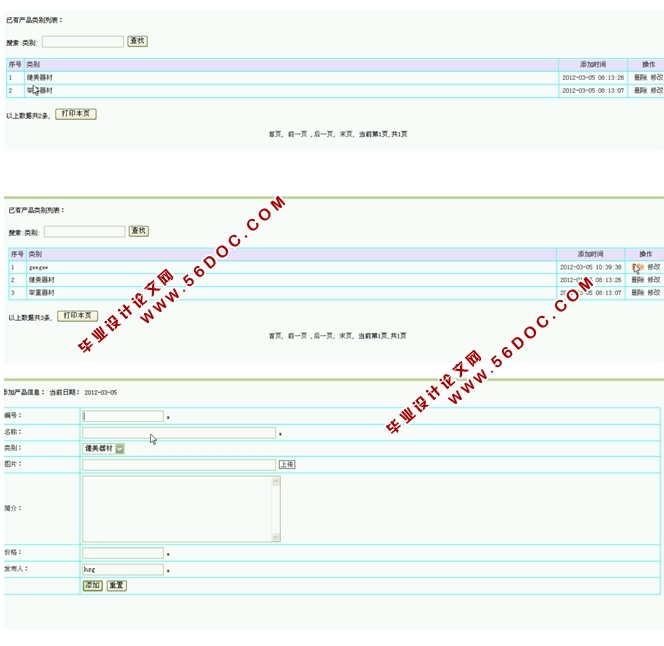
Task: Click the 上传 button next to 图片 field
Action: (287, 465)
